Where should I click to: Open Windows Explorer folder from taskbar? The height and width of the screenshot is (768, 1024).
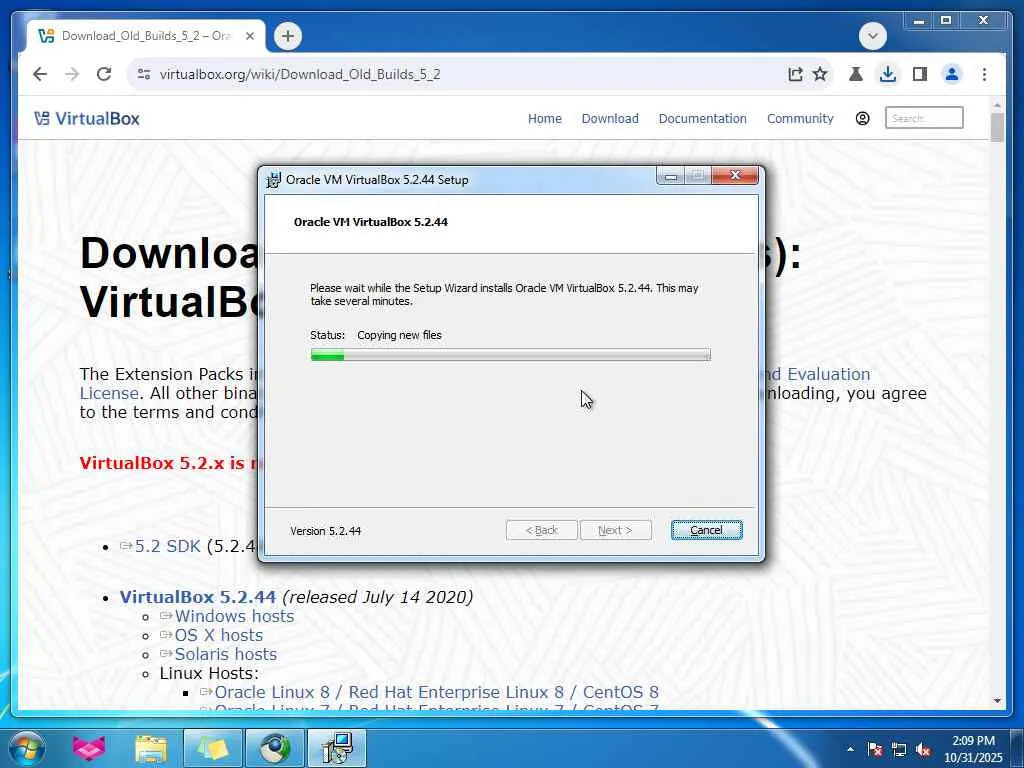click(x=151, y=748)
